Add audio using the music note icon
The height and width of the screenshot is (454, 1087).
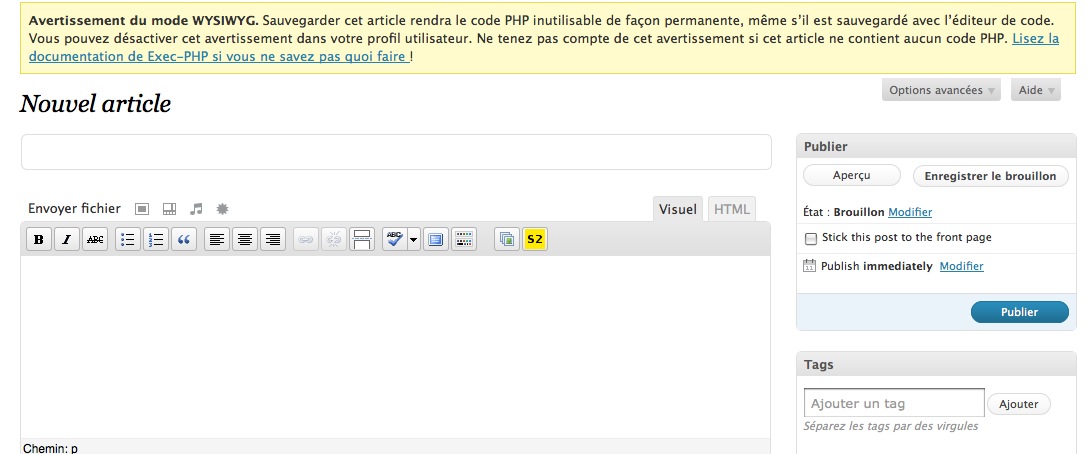coord(197,209)
